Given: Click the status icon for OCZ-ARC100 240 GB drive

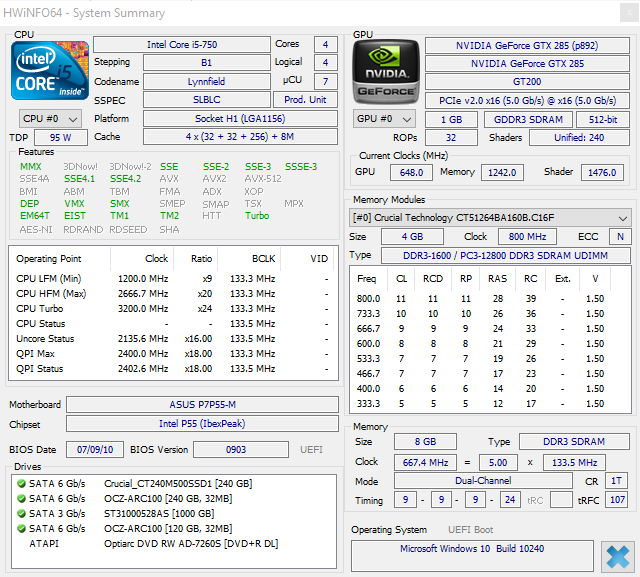Looking at the screenshot, I should click(x=21, y=499).
